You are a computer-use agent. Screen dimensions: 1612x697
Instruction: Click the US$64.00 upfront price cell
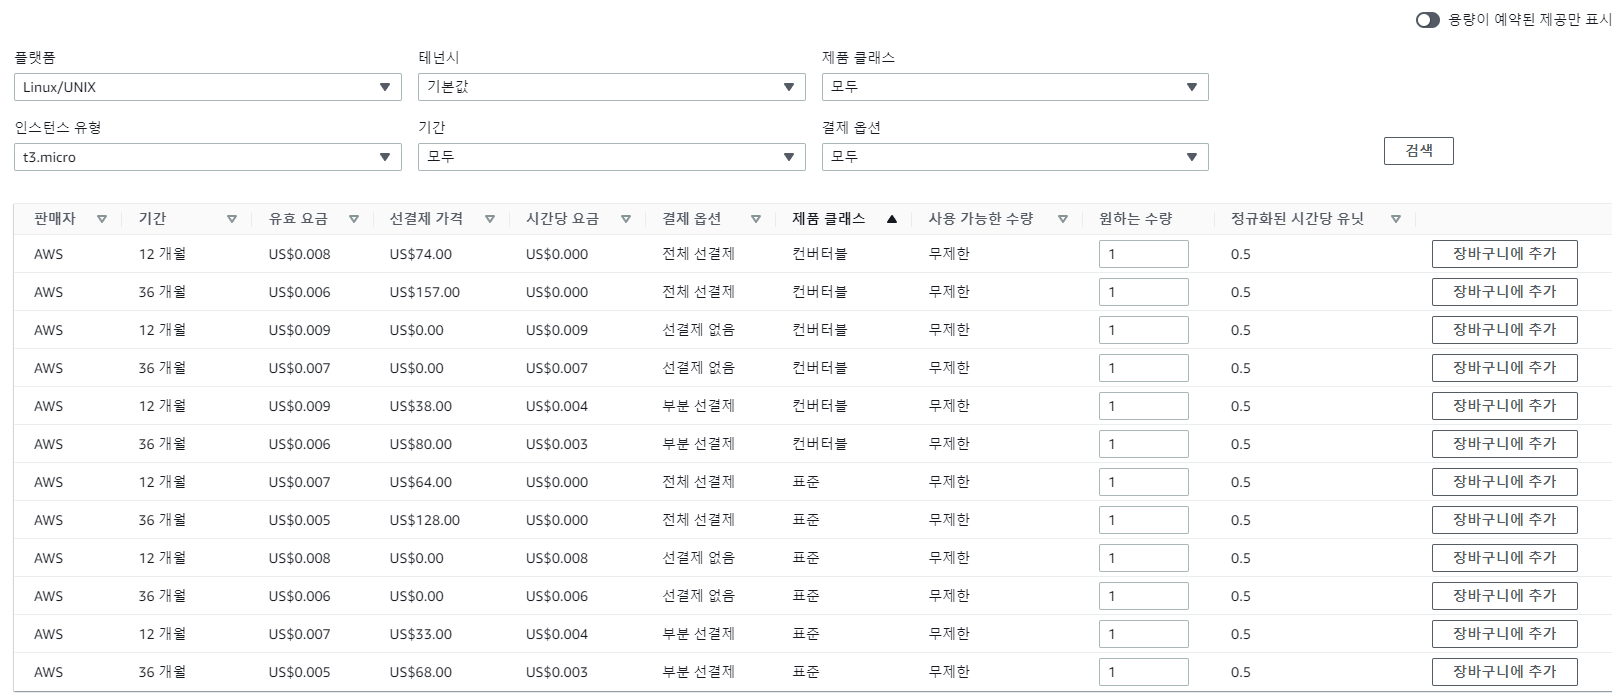pos(421,482)
